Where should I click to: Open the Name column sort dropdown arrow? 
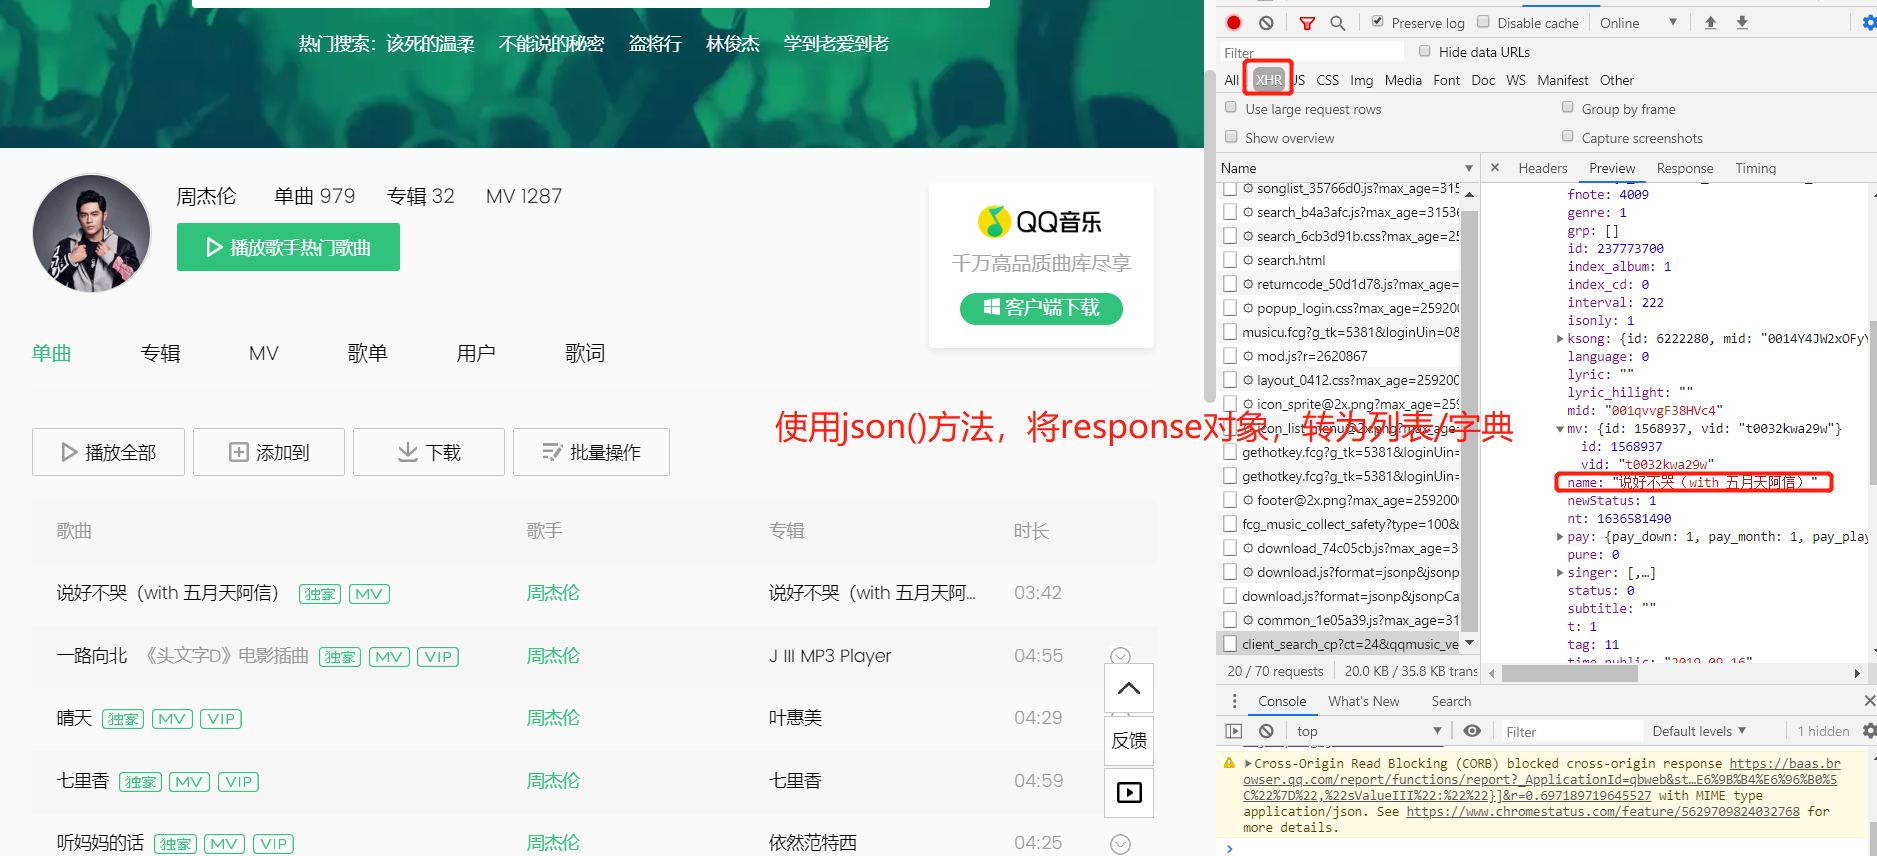click(1469, 168)
